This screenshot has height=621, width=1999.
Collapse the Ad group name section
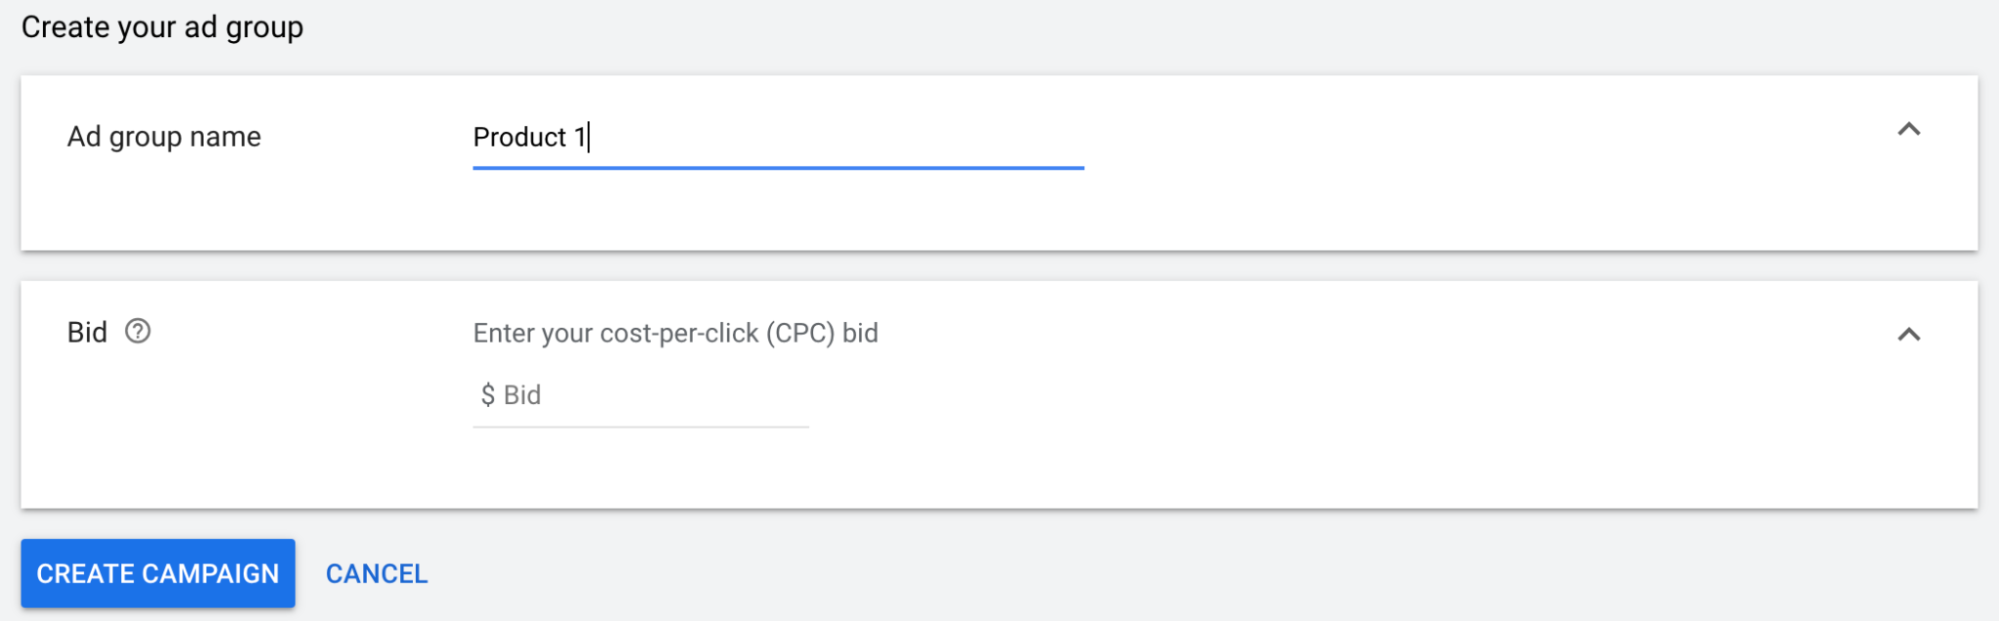click(1908, 130)
